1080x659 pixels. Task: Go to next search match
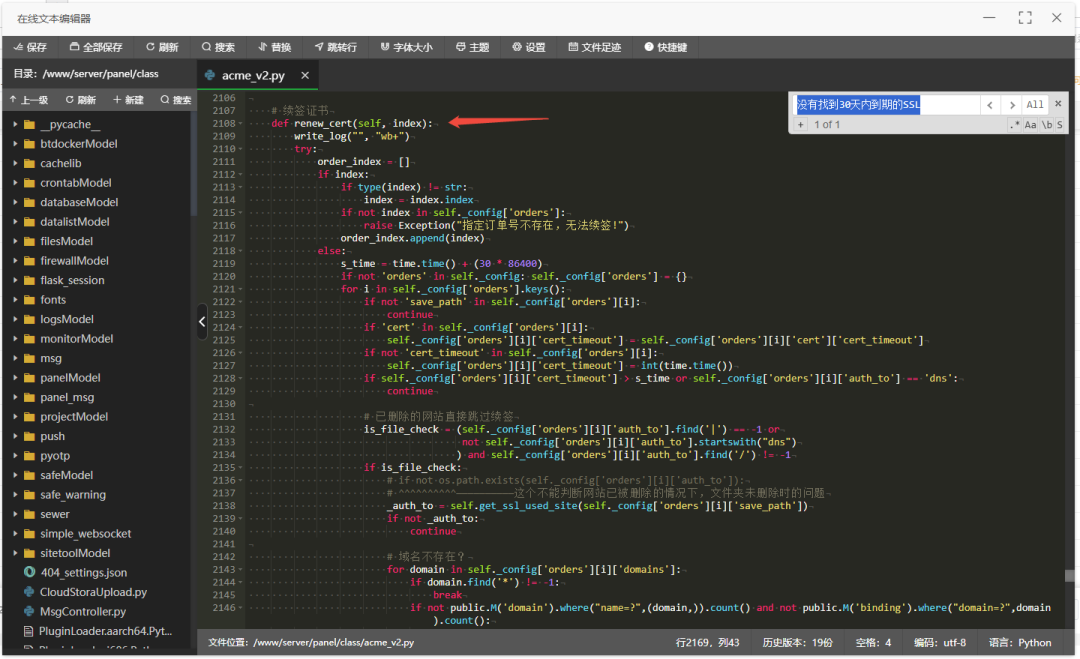coord(1012,105)
